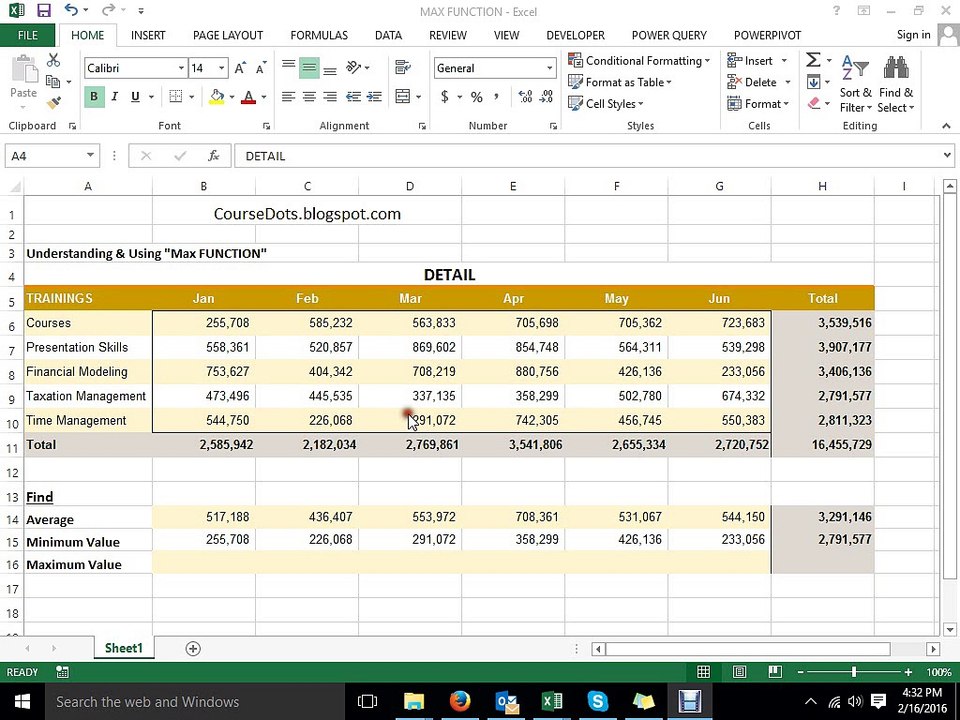The height and width of the screenshot is (720, 960).
Task: Click the zoom slider handle
Action: pyautogui.click(x=854, y=672)
